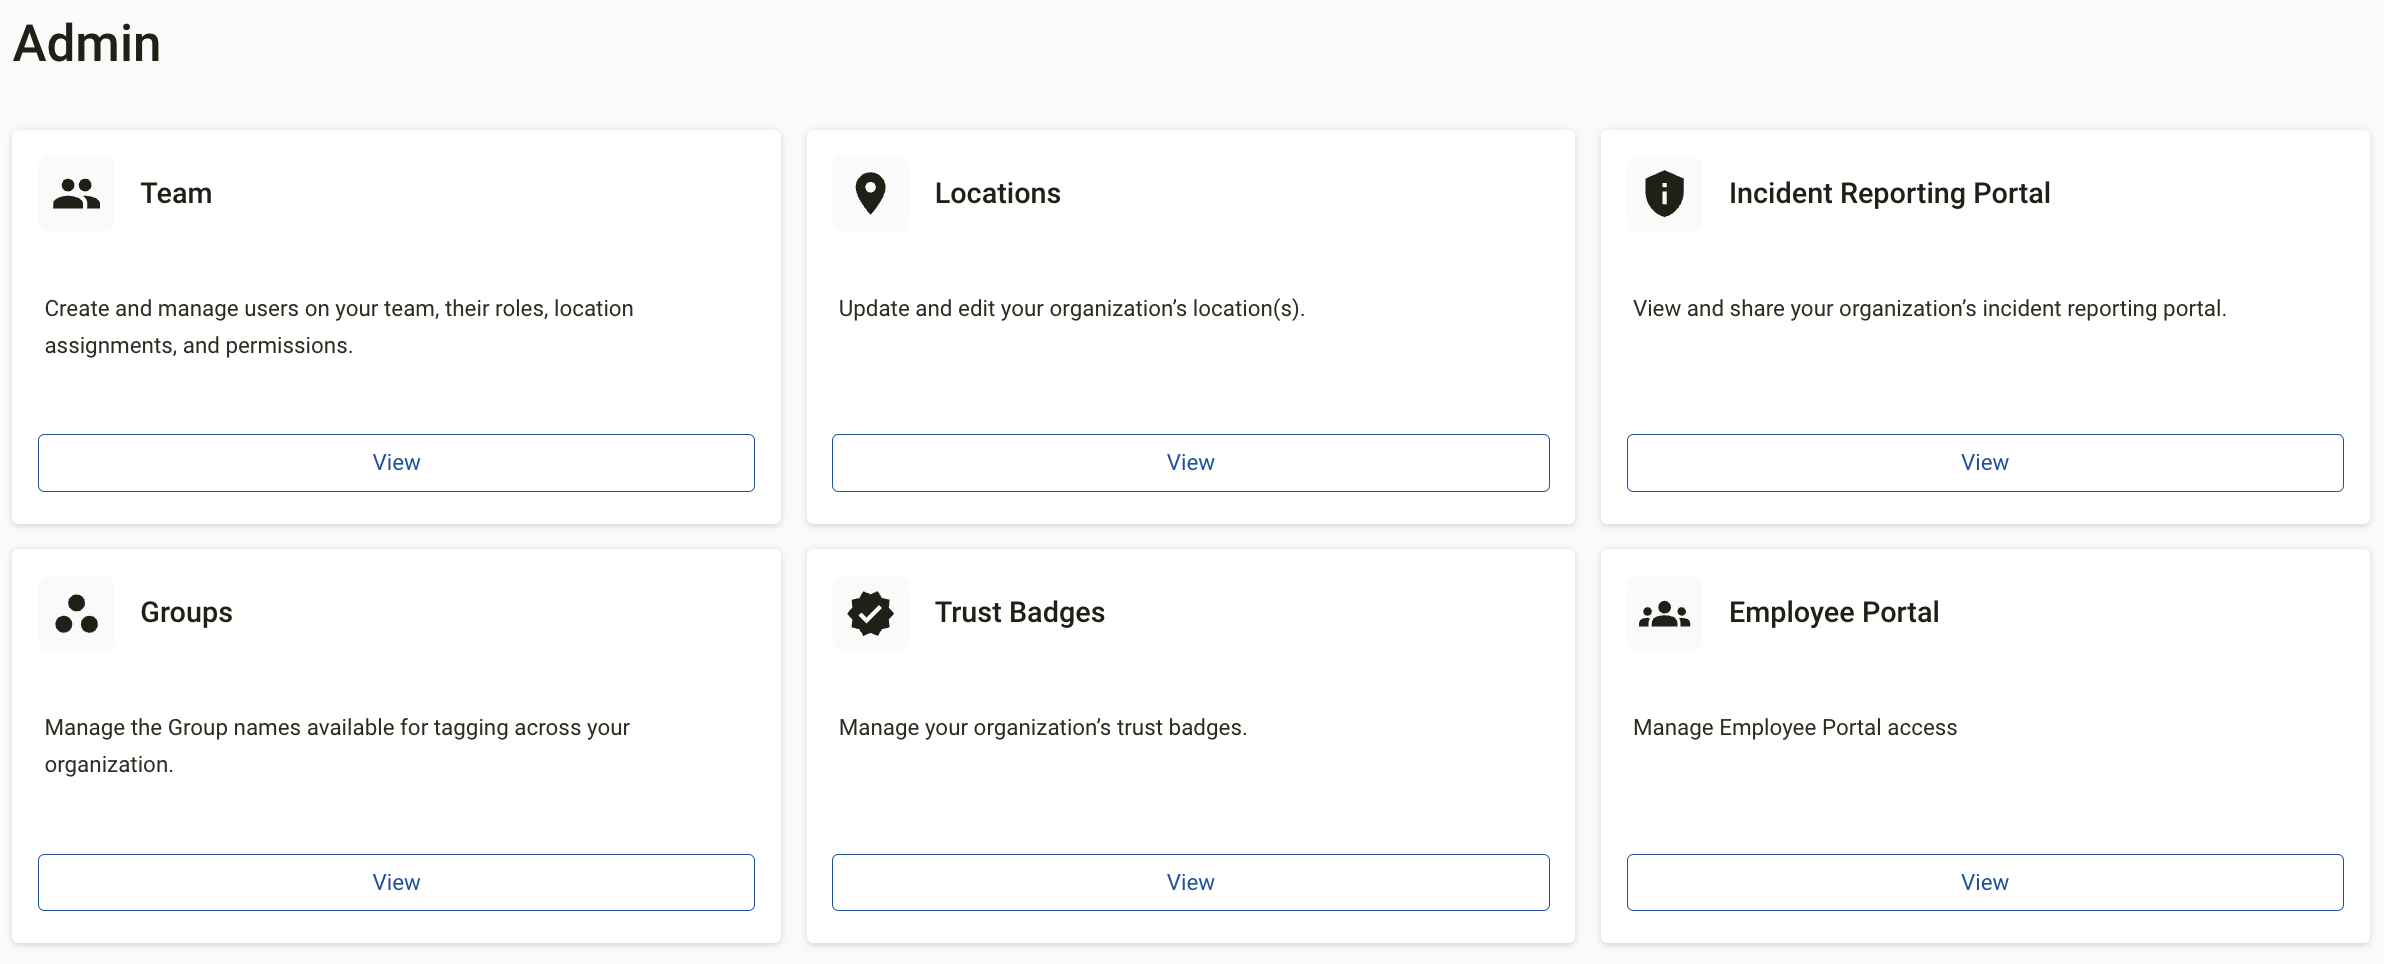Click the Locations card heading
The image size is (2384, 964).
[x=997, y=193]
